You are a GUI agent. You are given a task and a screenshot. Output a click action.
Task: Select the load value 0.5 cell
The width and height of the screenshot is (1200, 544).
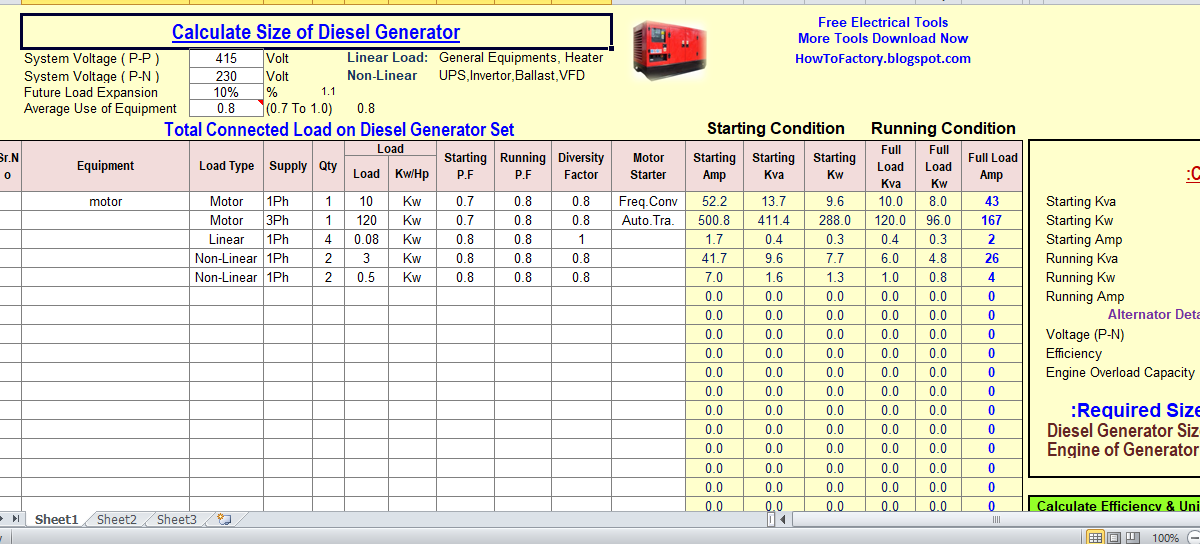click(367, 277)
